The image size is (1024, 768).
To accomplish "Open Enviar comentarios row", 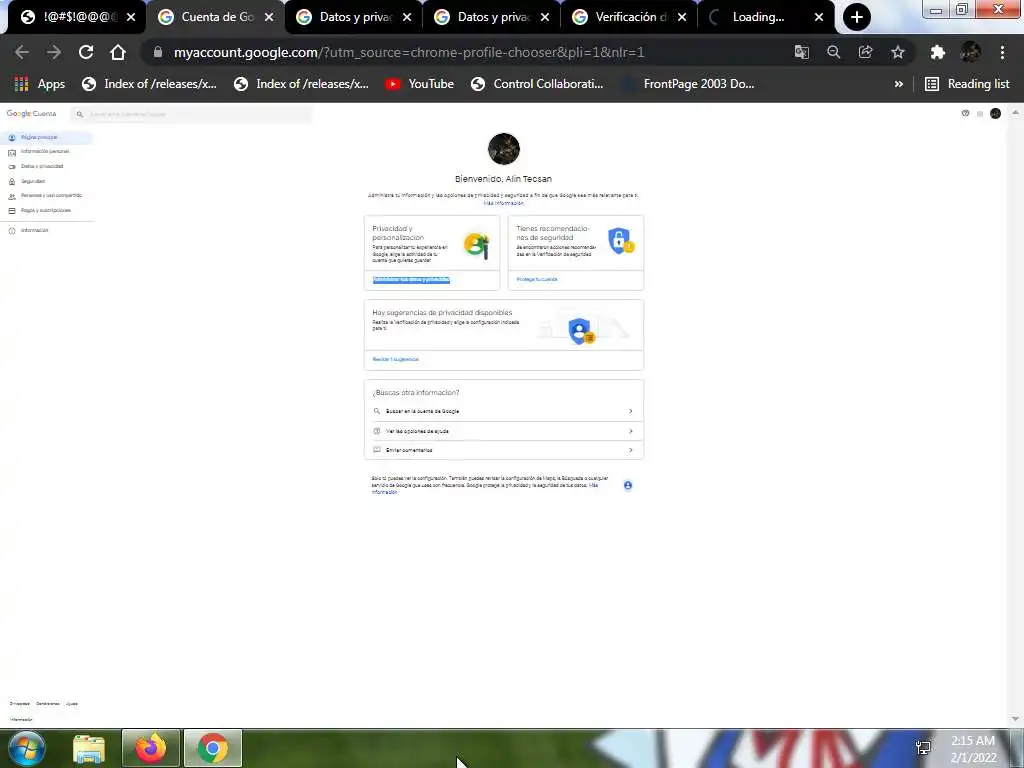I will [504, 450].
